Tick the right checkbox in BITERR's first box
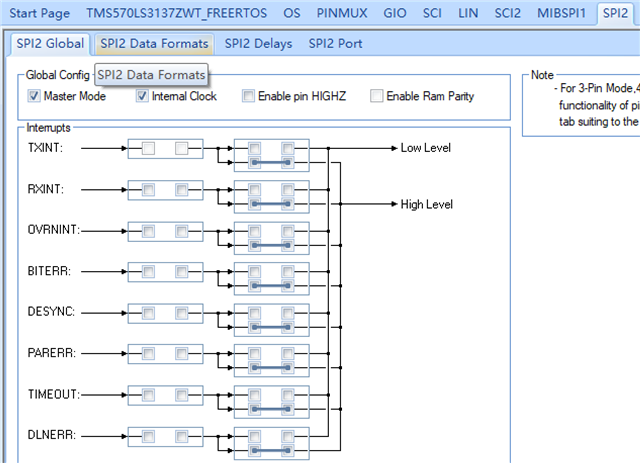 point(182,272)
